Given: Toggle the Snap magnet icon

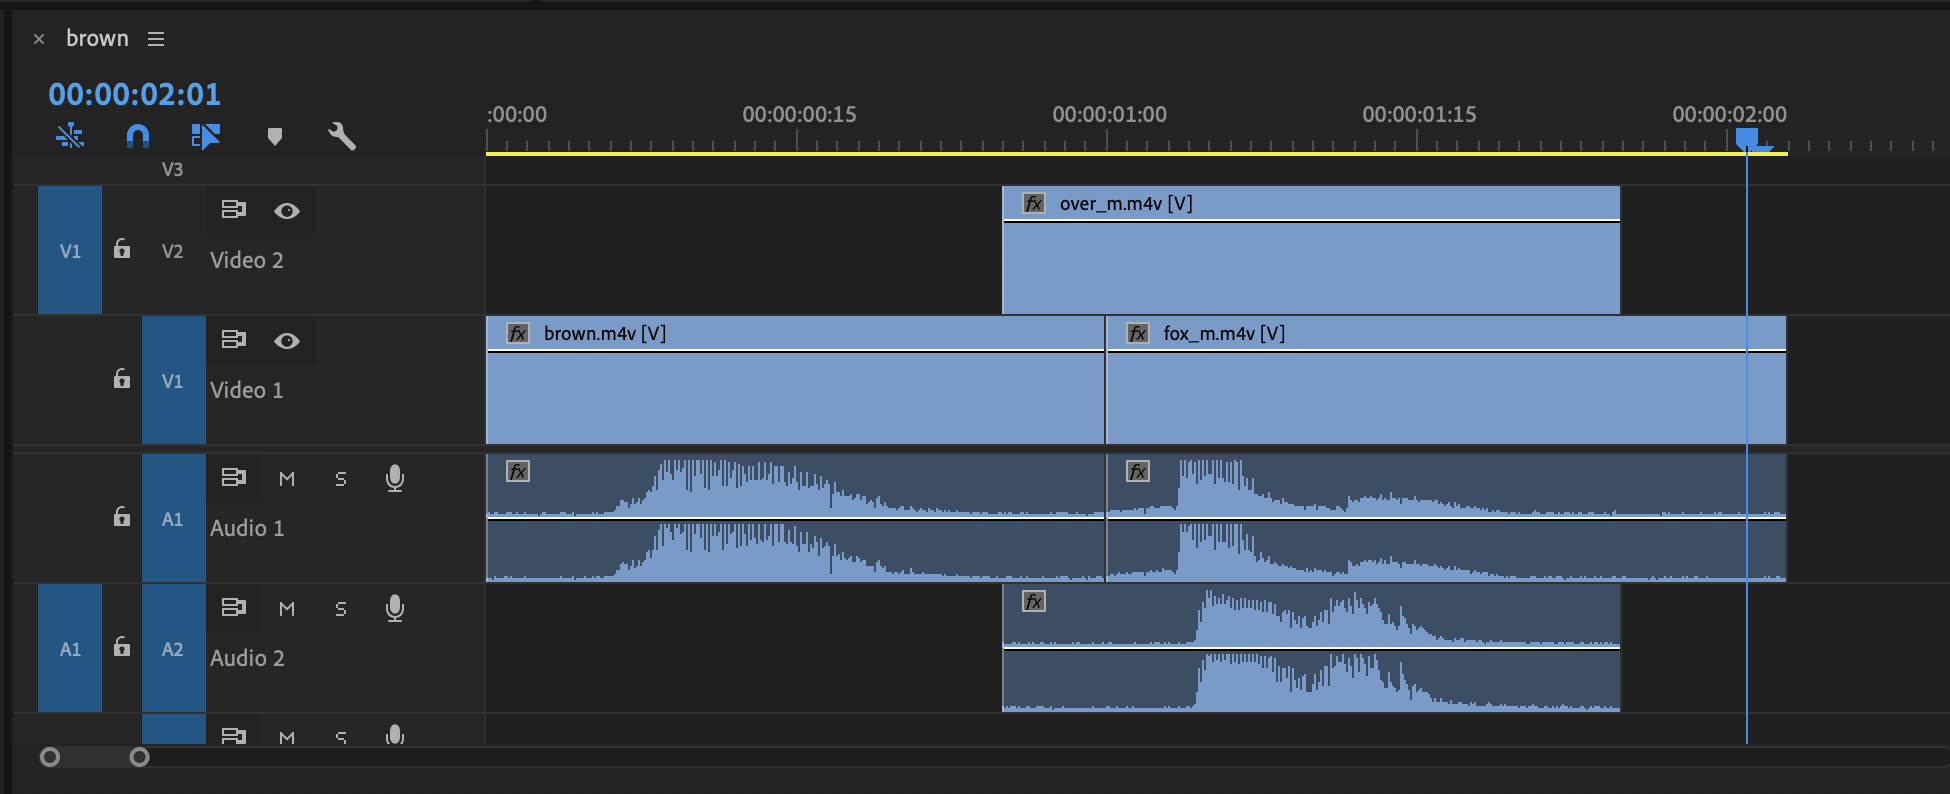Looking at the screenshot, I should click(x=138, y=136).
